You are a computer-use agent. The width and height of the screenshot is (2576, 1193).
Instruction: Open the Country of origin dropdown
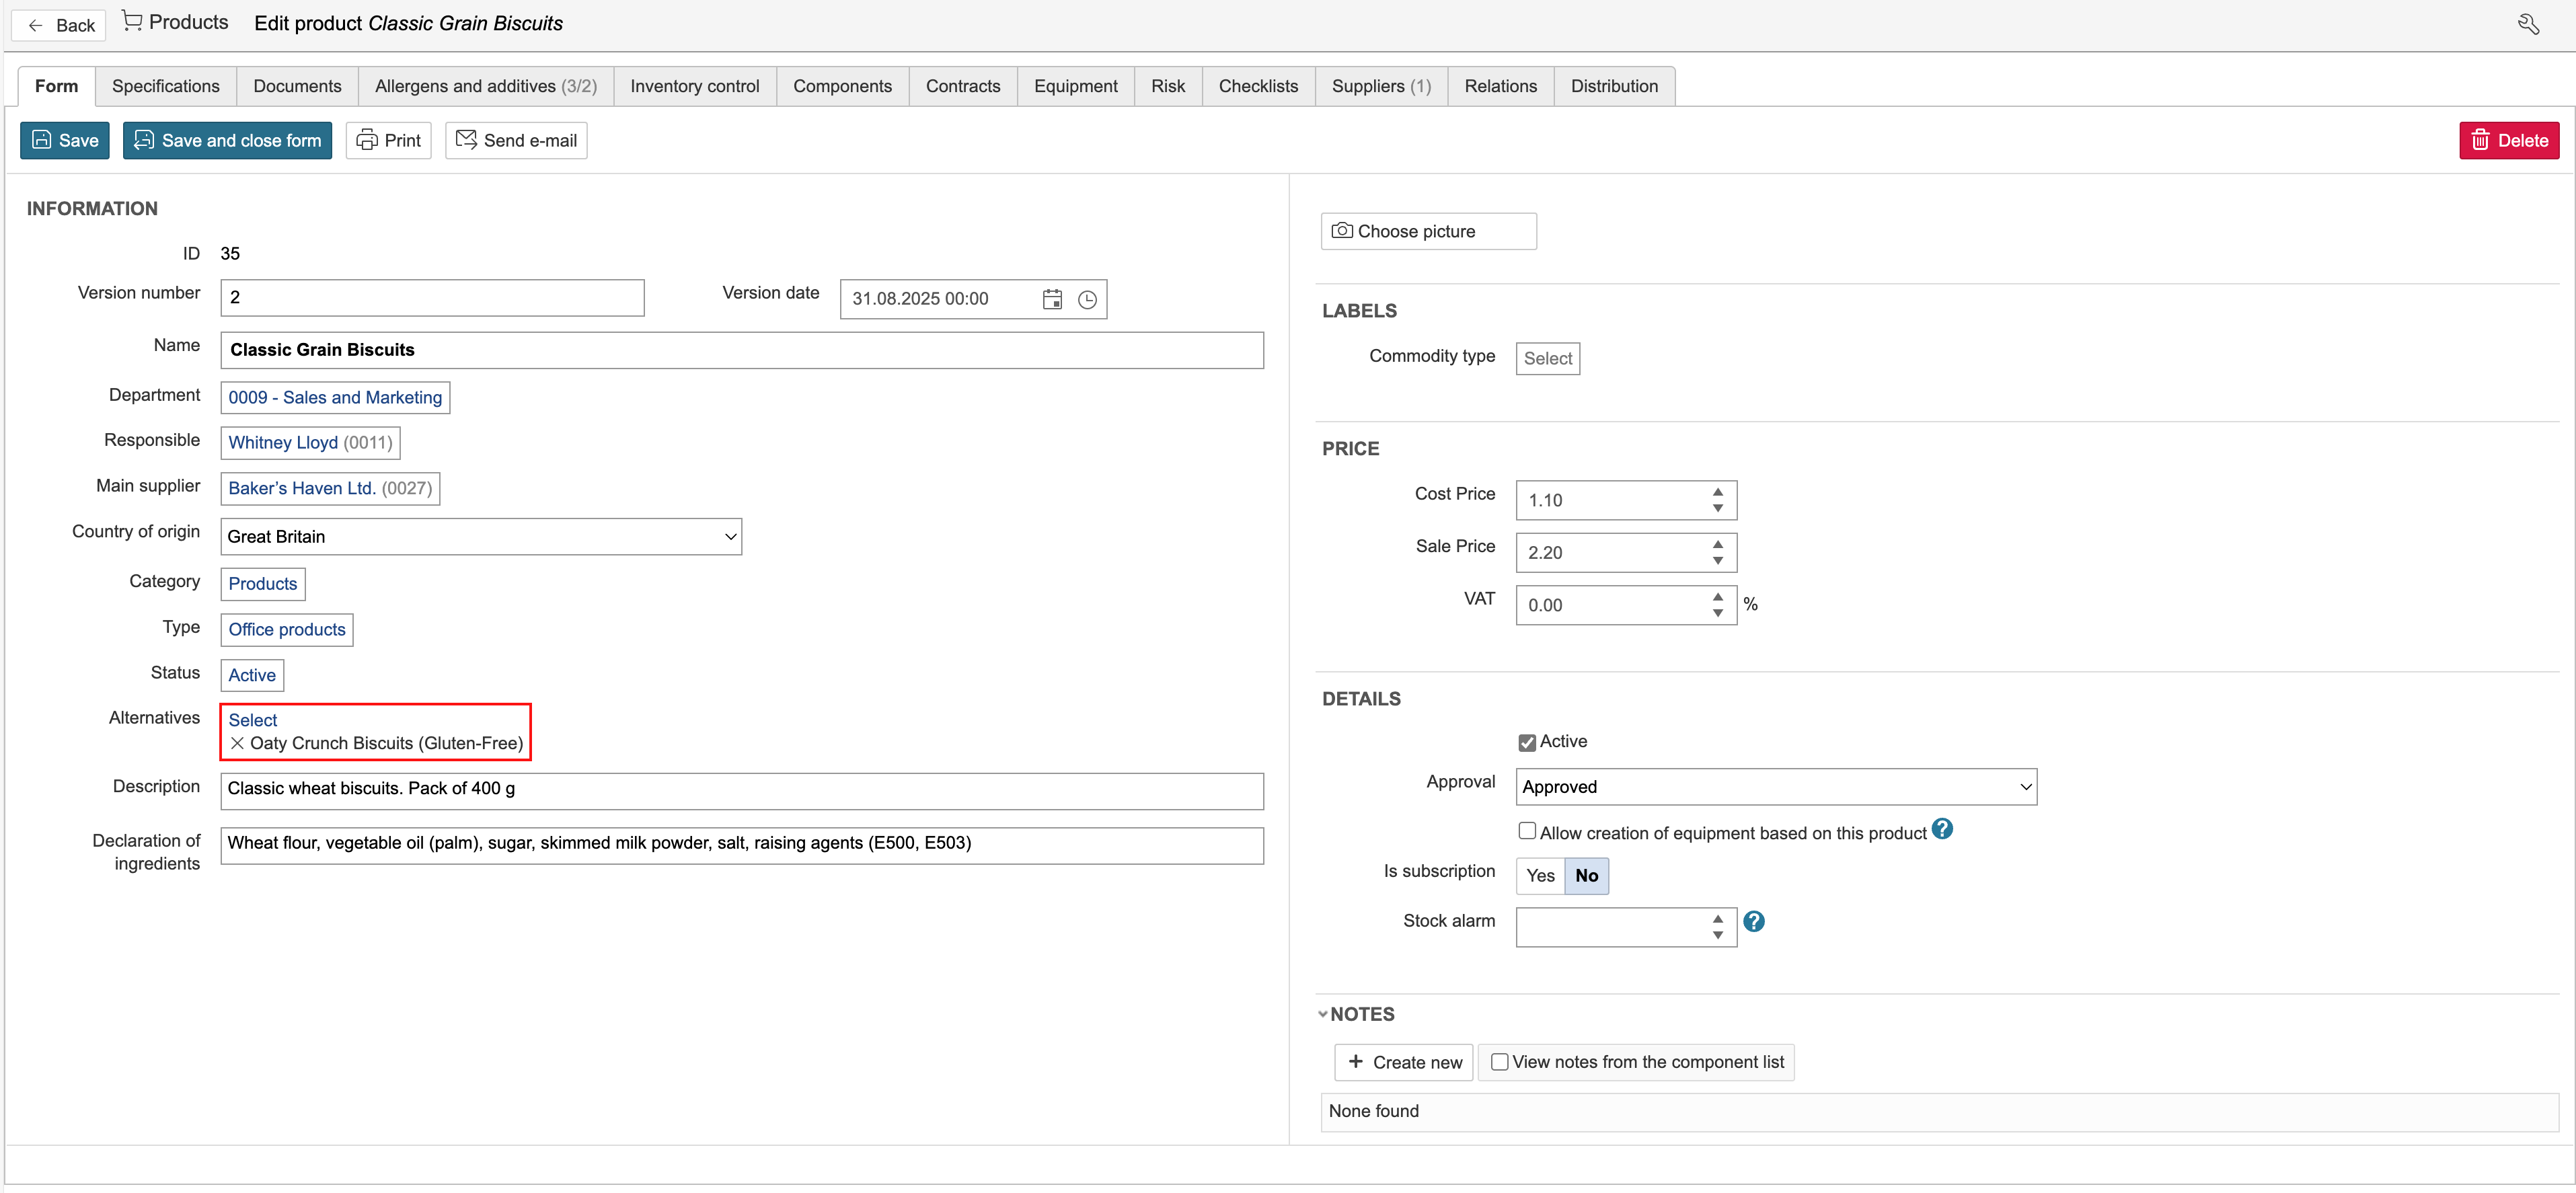click(x=481, y=537)
